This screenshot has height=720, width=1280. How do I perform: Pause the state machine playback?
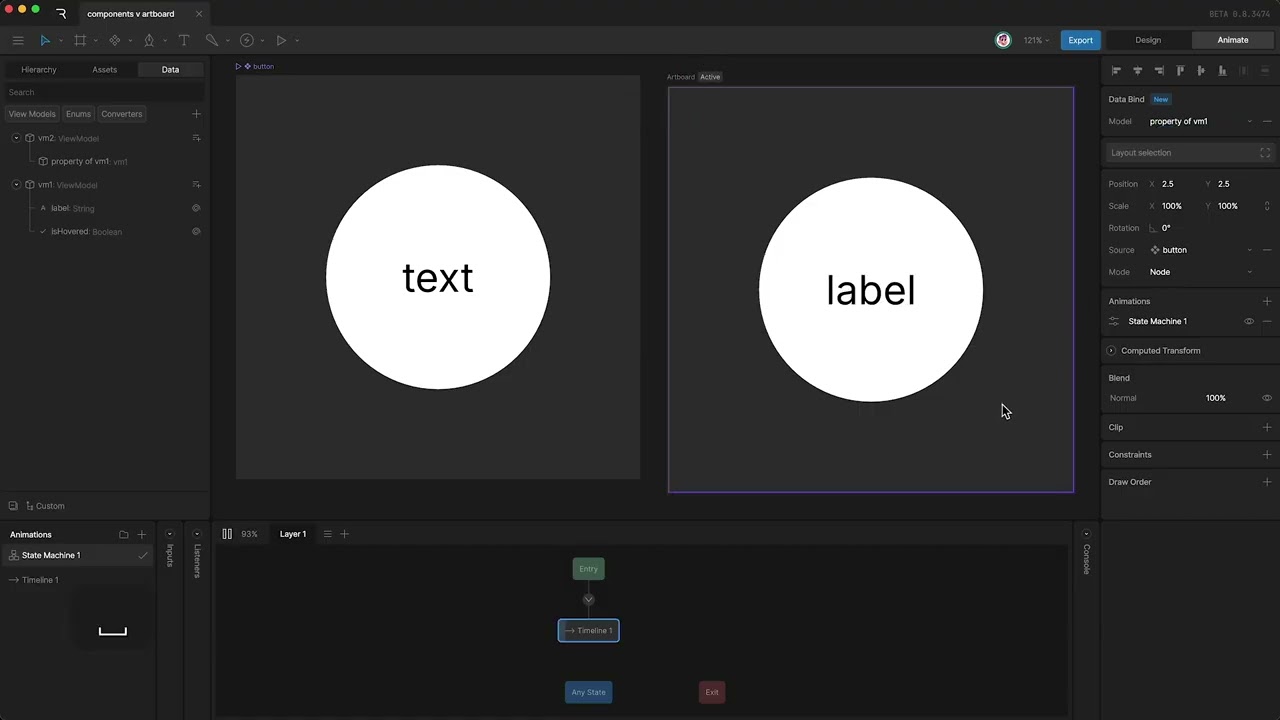click(227, 534)
